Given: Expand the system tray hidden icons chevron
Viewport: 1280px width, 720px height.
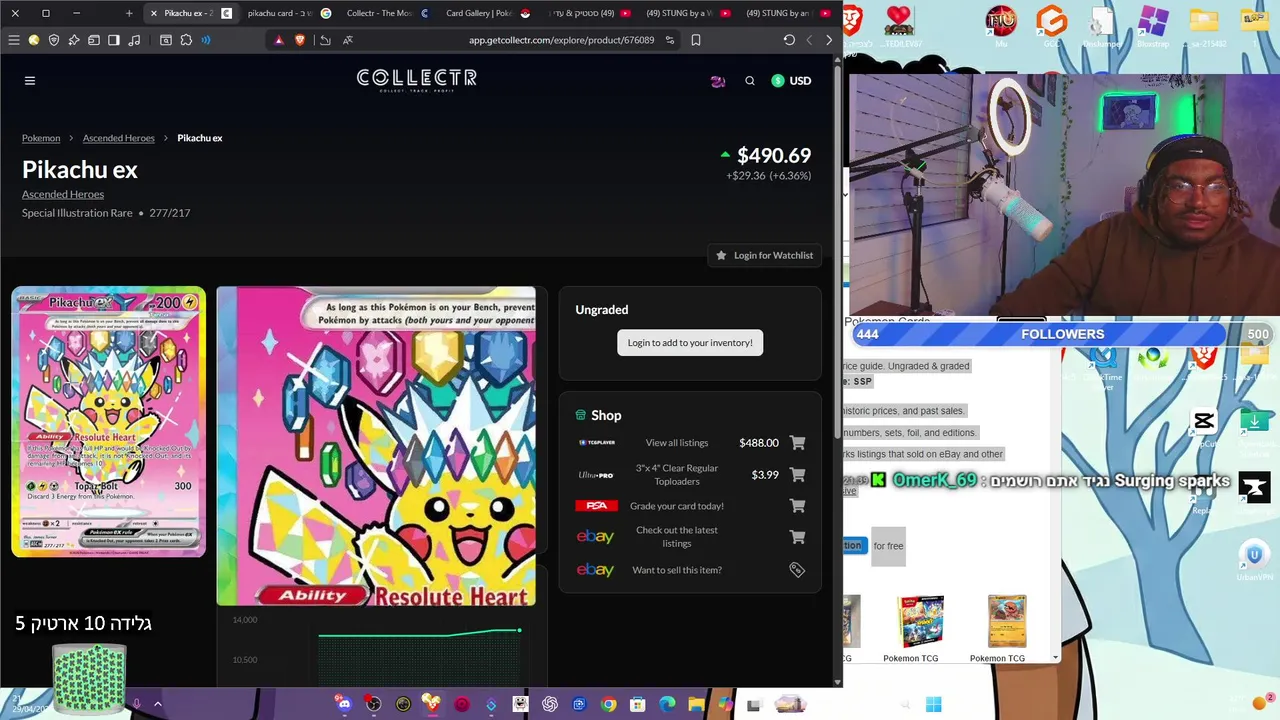Looking at the screenshot, I should pyautogui.click(x=157, y=704).
